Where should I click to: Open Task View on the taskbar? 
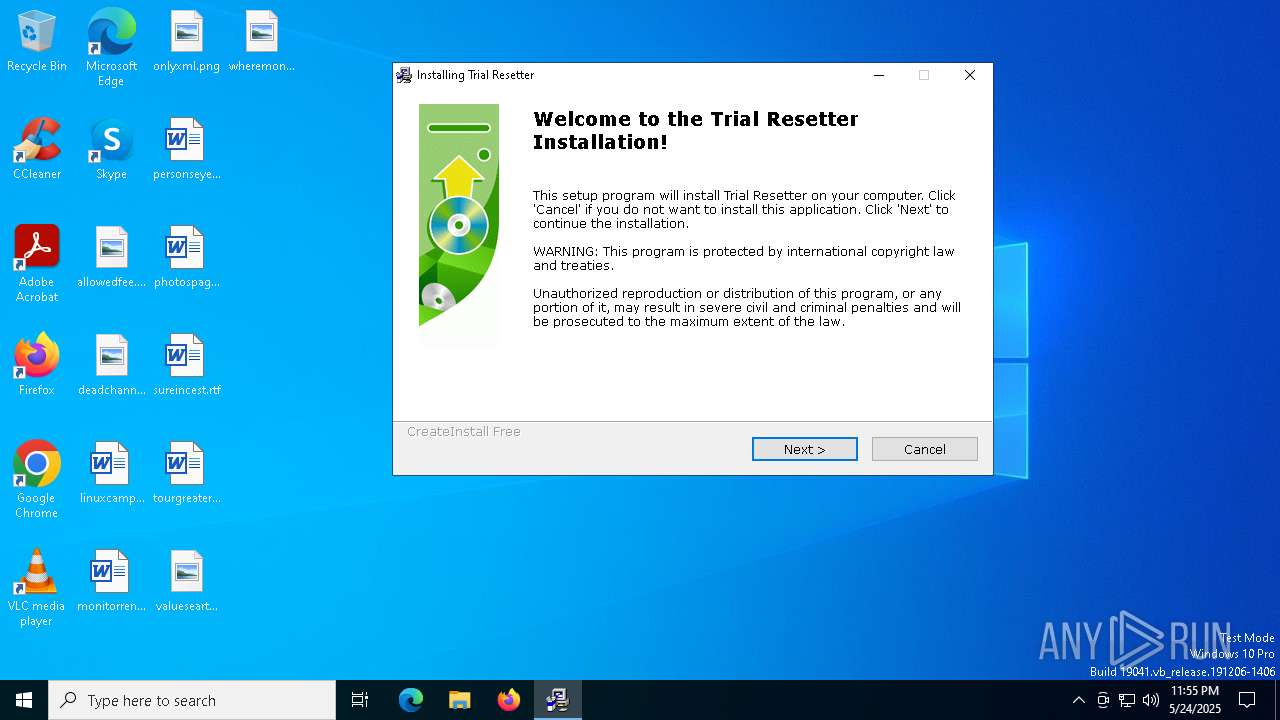tap(360, 700)
